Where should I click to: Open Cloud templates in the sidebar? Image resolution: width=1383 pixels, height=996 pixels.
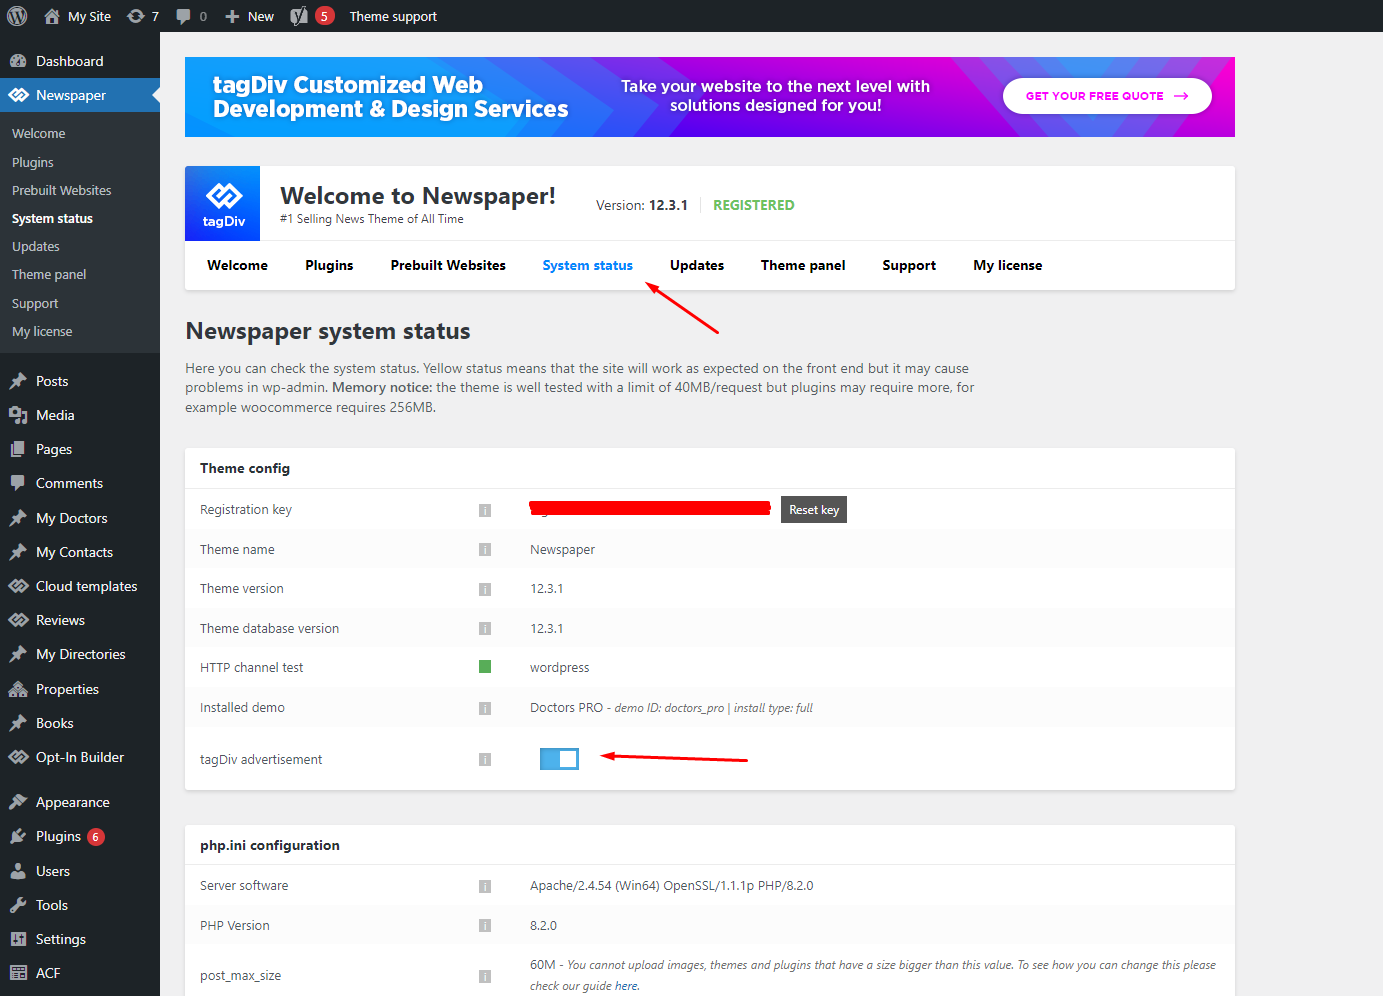point(80,586)
